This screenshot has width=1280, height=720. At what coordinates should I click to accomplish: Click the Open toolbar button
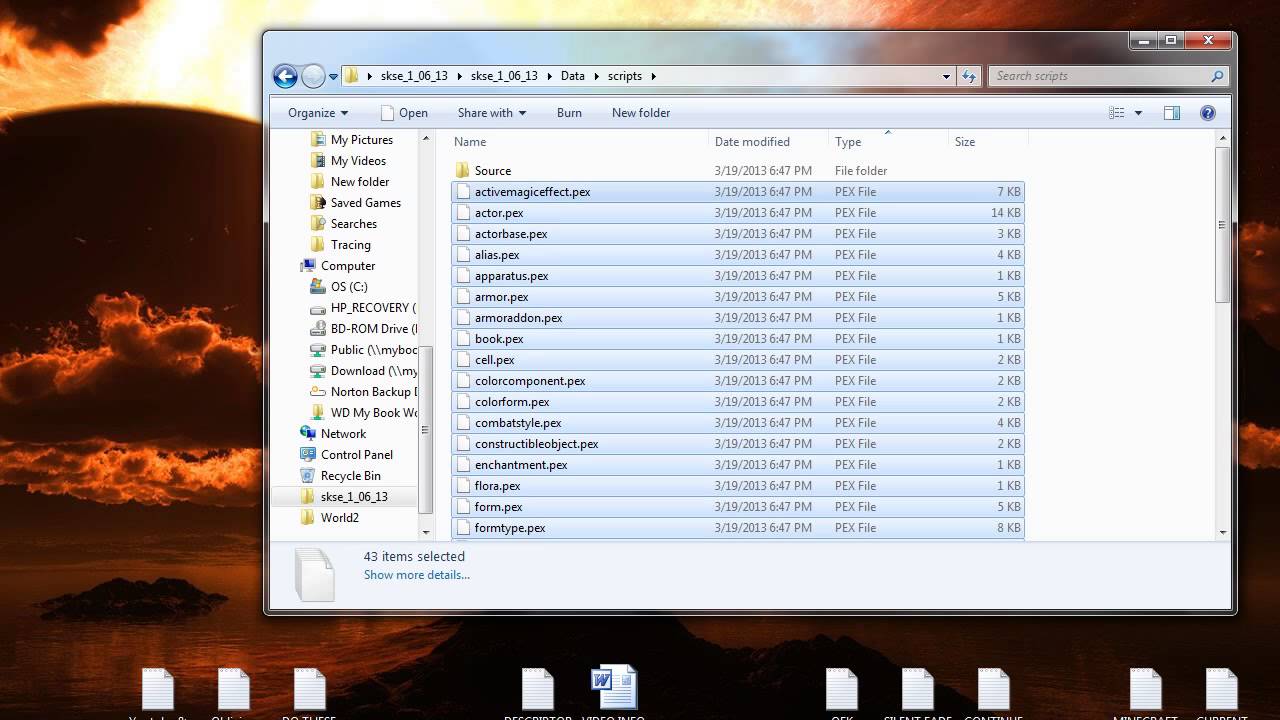(404, 113)
